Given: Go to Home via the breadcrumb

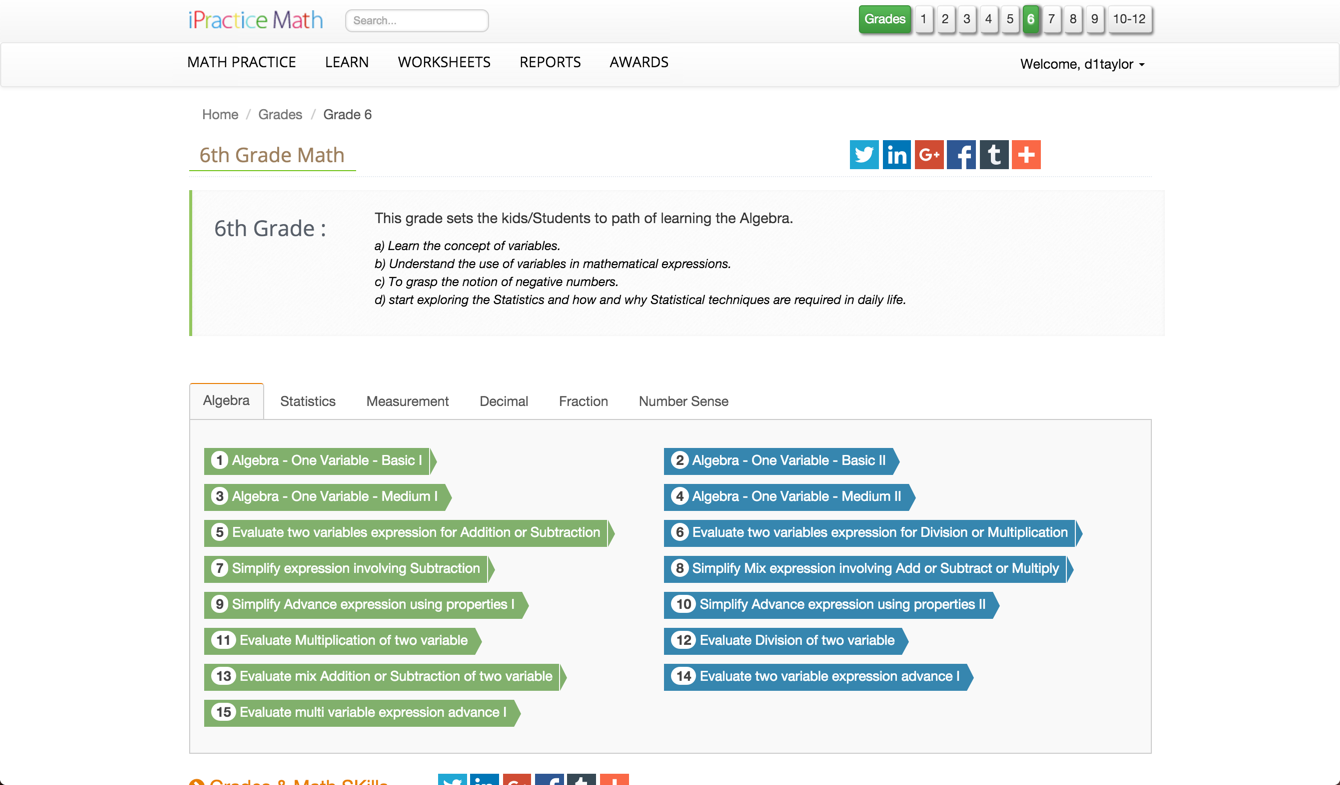Looking at the screenshot, I should click(220, 114).
